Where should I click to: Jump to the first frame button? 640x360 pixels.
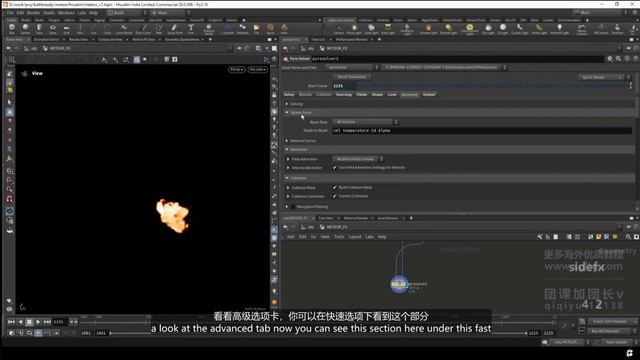click(11, 322)
